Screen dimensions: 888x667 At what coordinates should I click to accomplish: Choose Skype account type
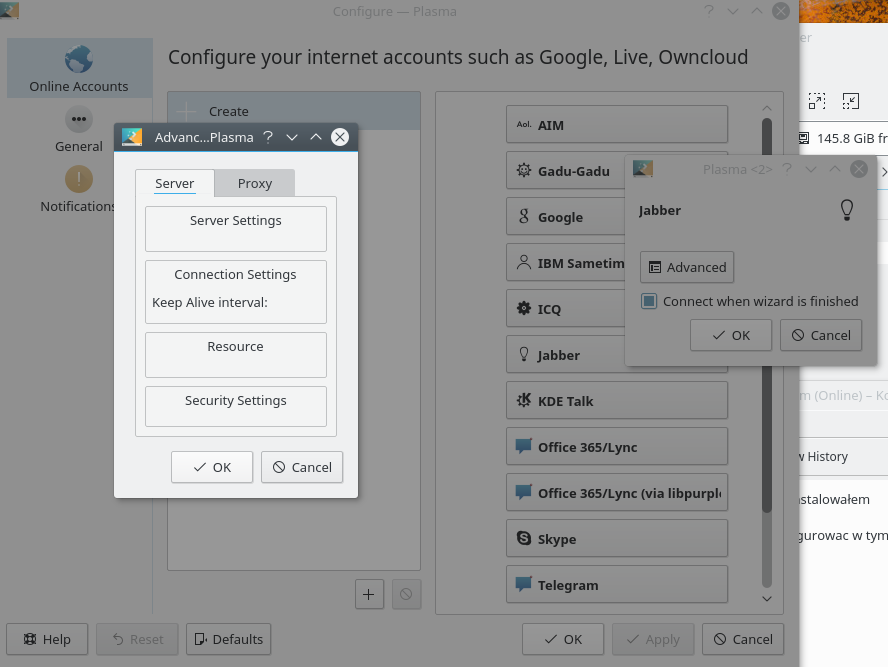point(617,538)
